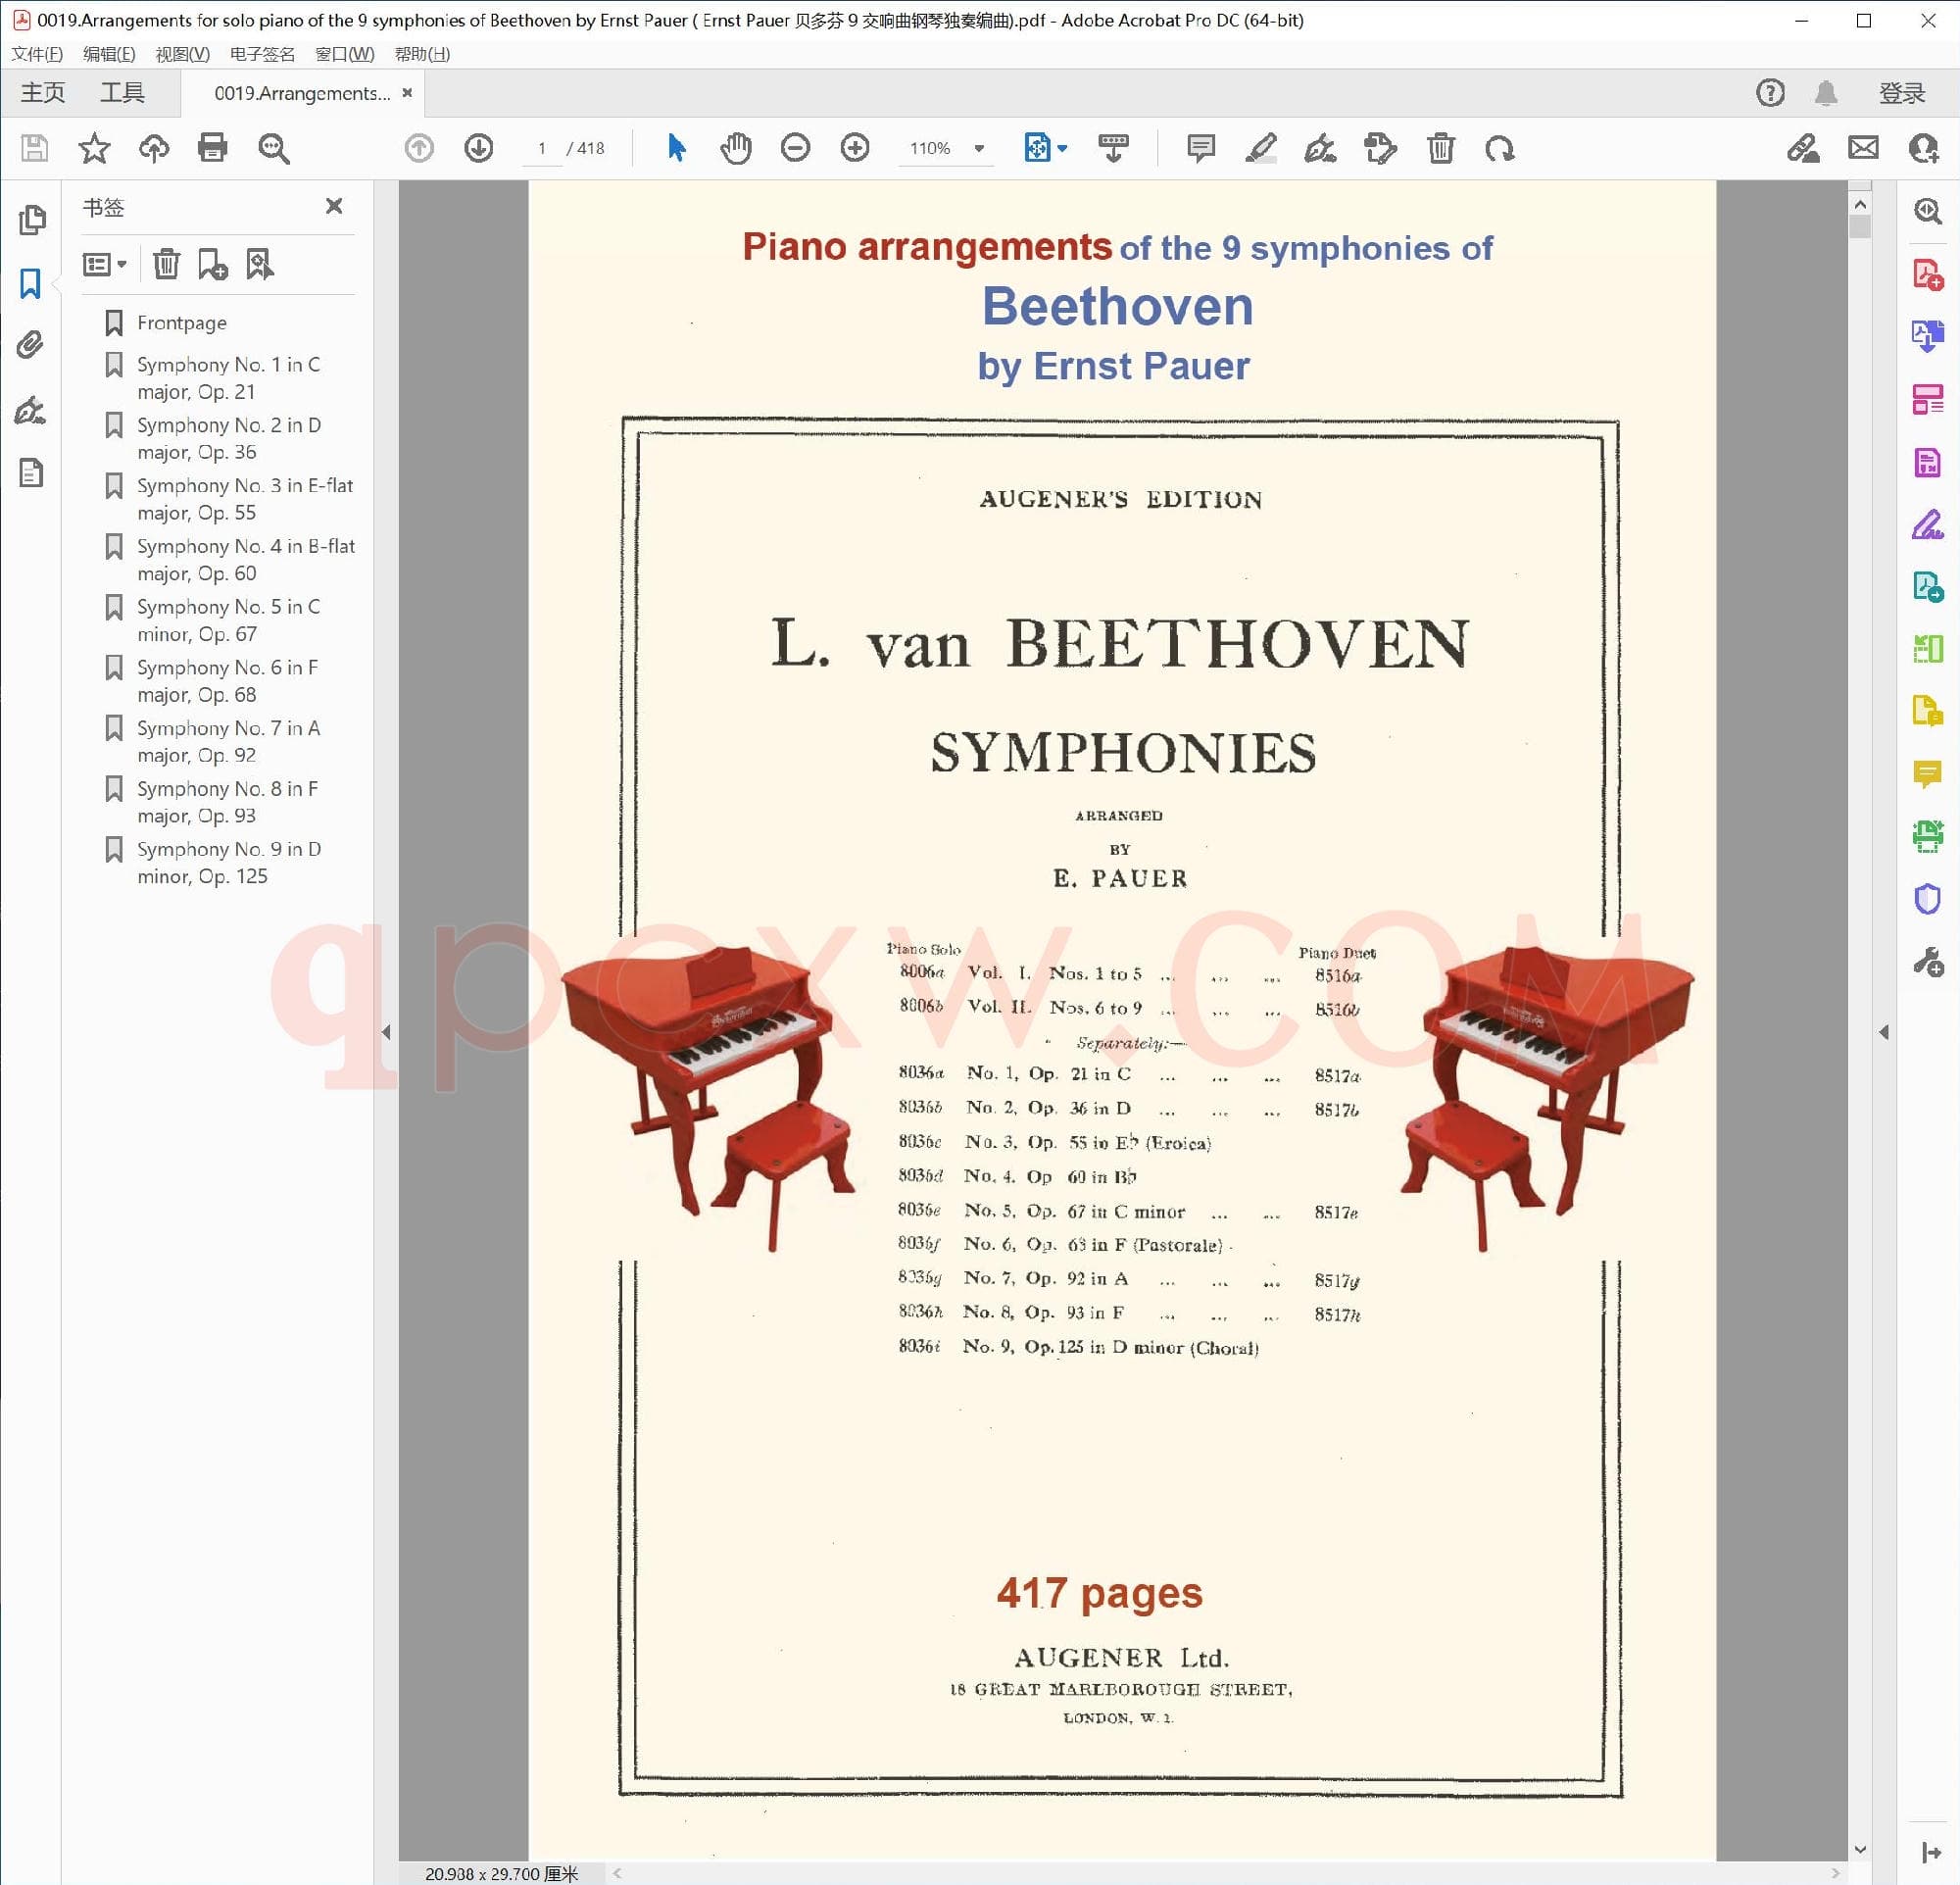Go to next page arrow
Image resolution: width=1960 pixels, height=1885 pixels.
[478, 148]
